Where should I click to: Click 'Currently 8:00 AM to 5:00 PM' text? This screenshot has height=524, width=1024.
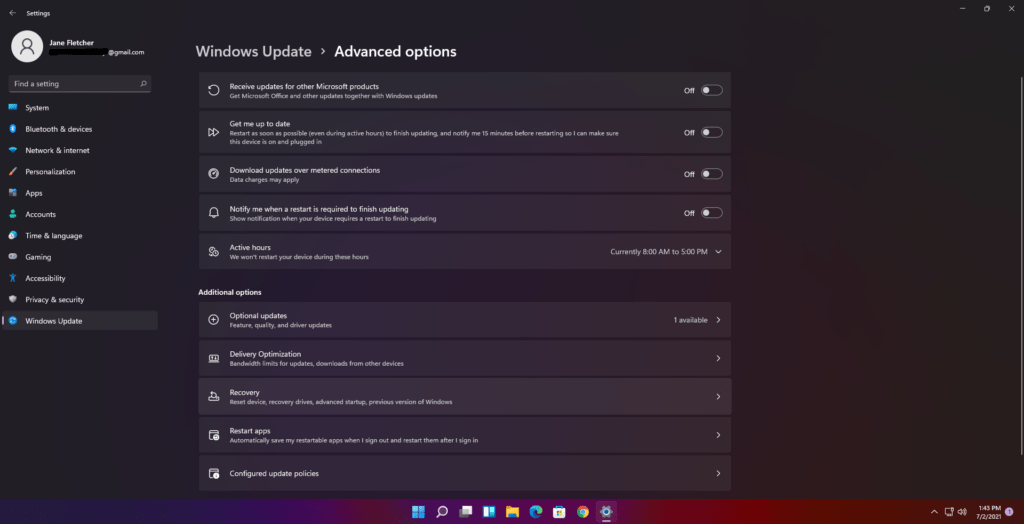pos(659,252)
